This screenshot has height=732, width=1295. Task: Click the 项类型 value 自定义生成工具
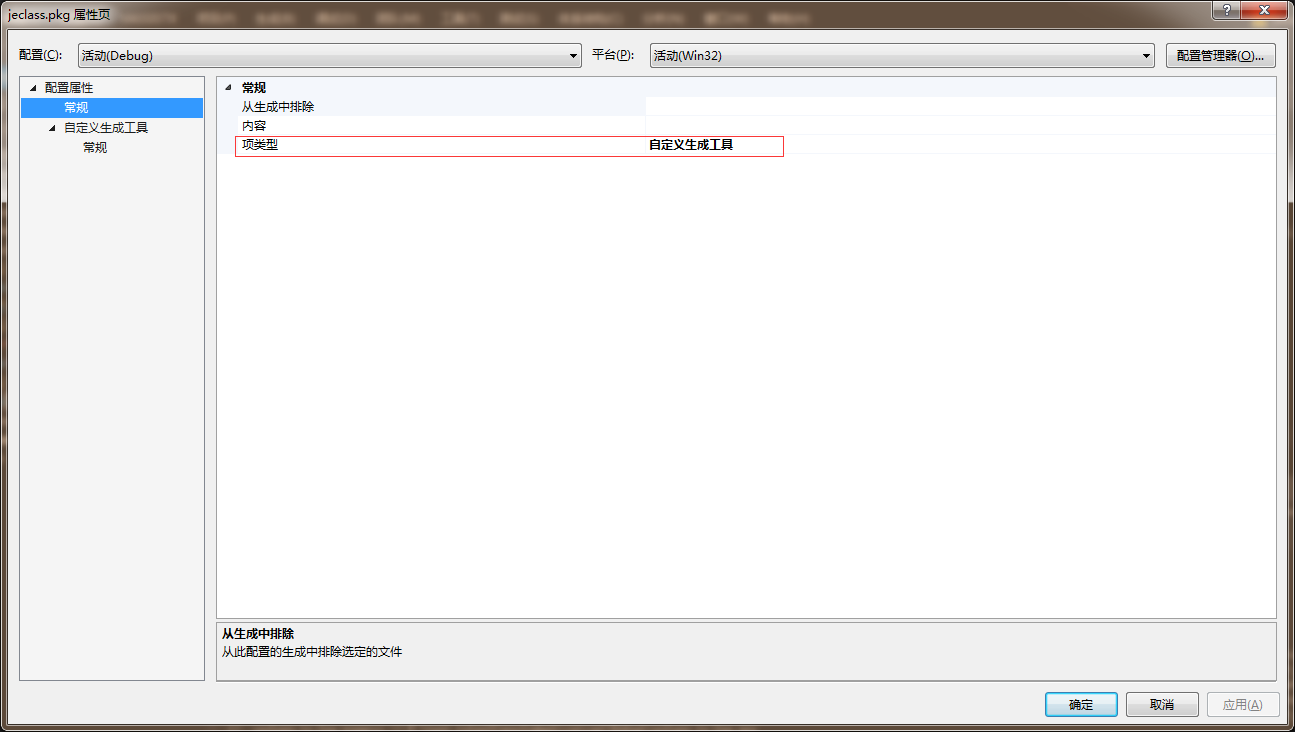[691, 145]
